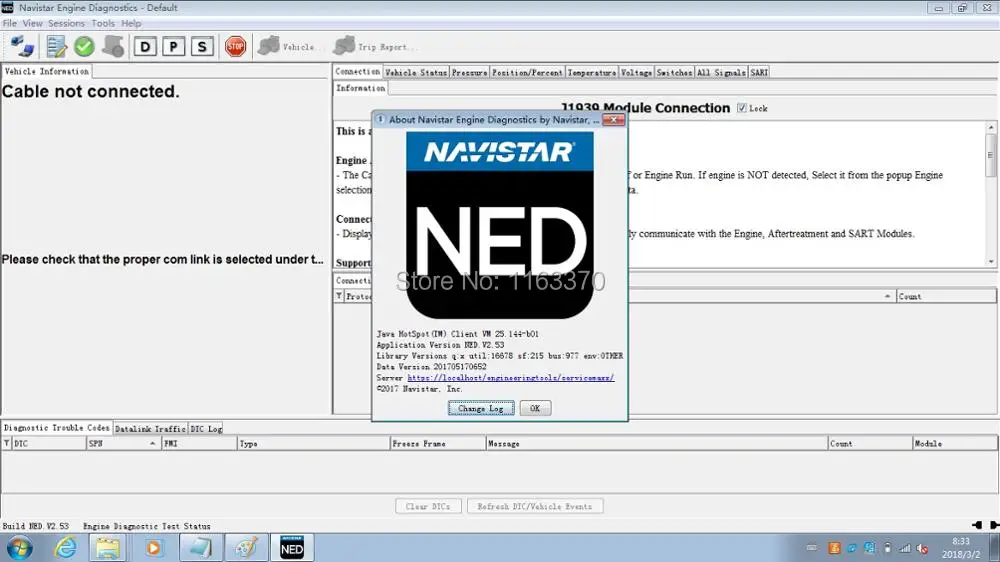
Task: Select the Vehicle Information tab
Action: point(47,71)
